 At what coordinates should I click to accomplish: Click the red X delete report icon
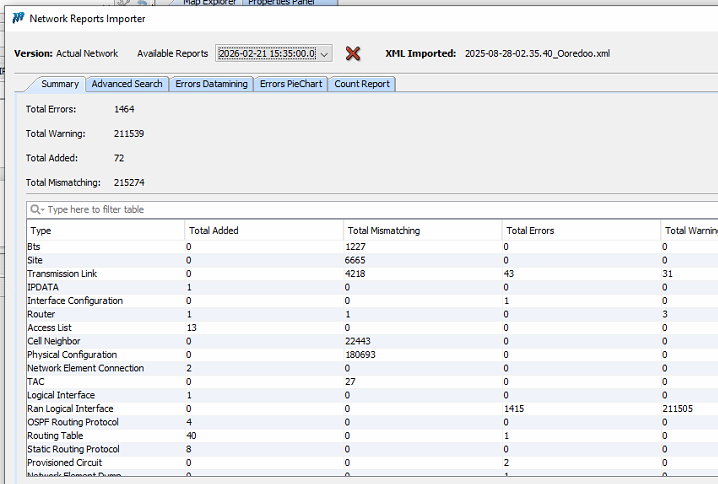click(352, 53)
